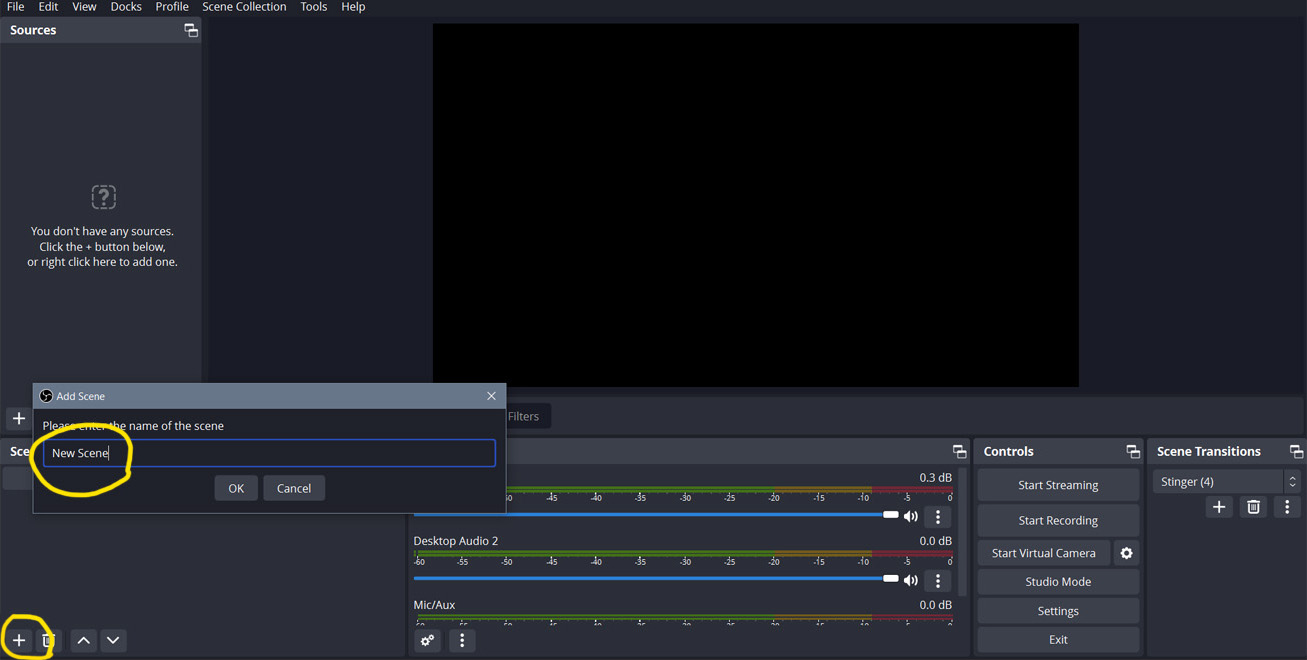
Task: Open the Stinger transition dropdown
Action: pyautogui.click(x=1225, y=481)
